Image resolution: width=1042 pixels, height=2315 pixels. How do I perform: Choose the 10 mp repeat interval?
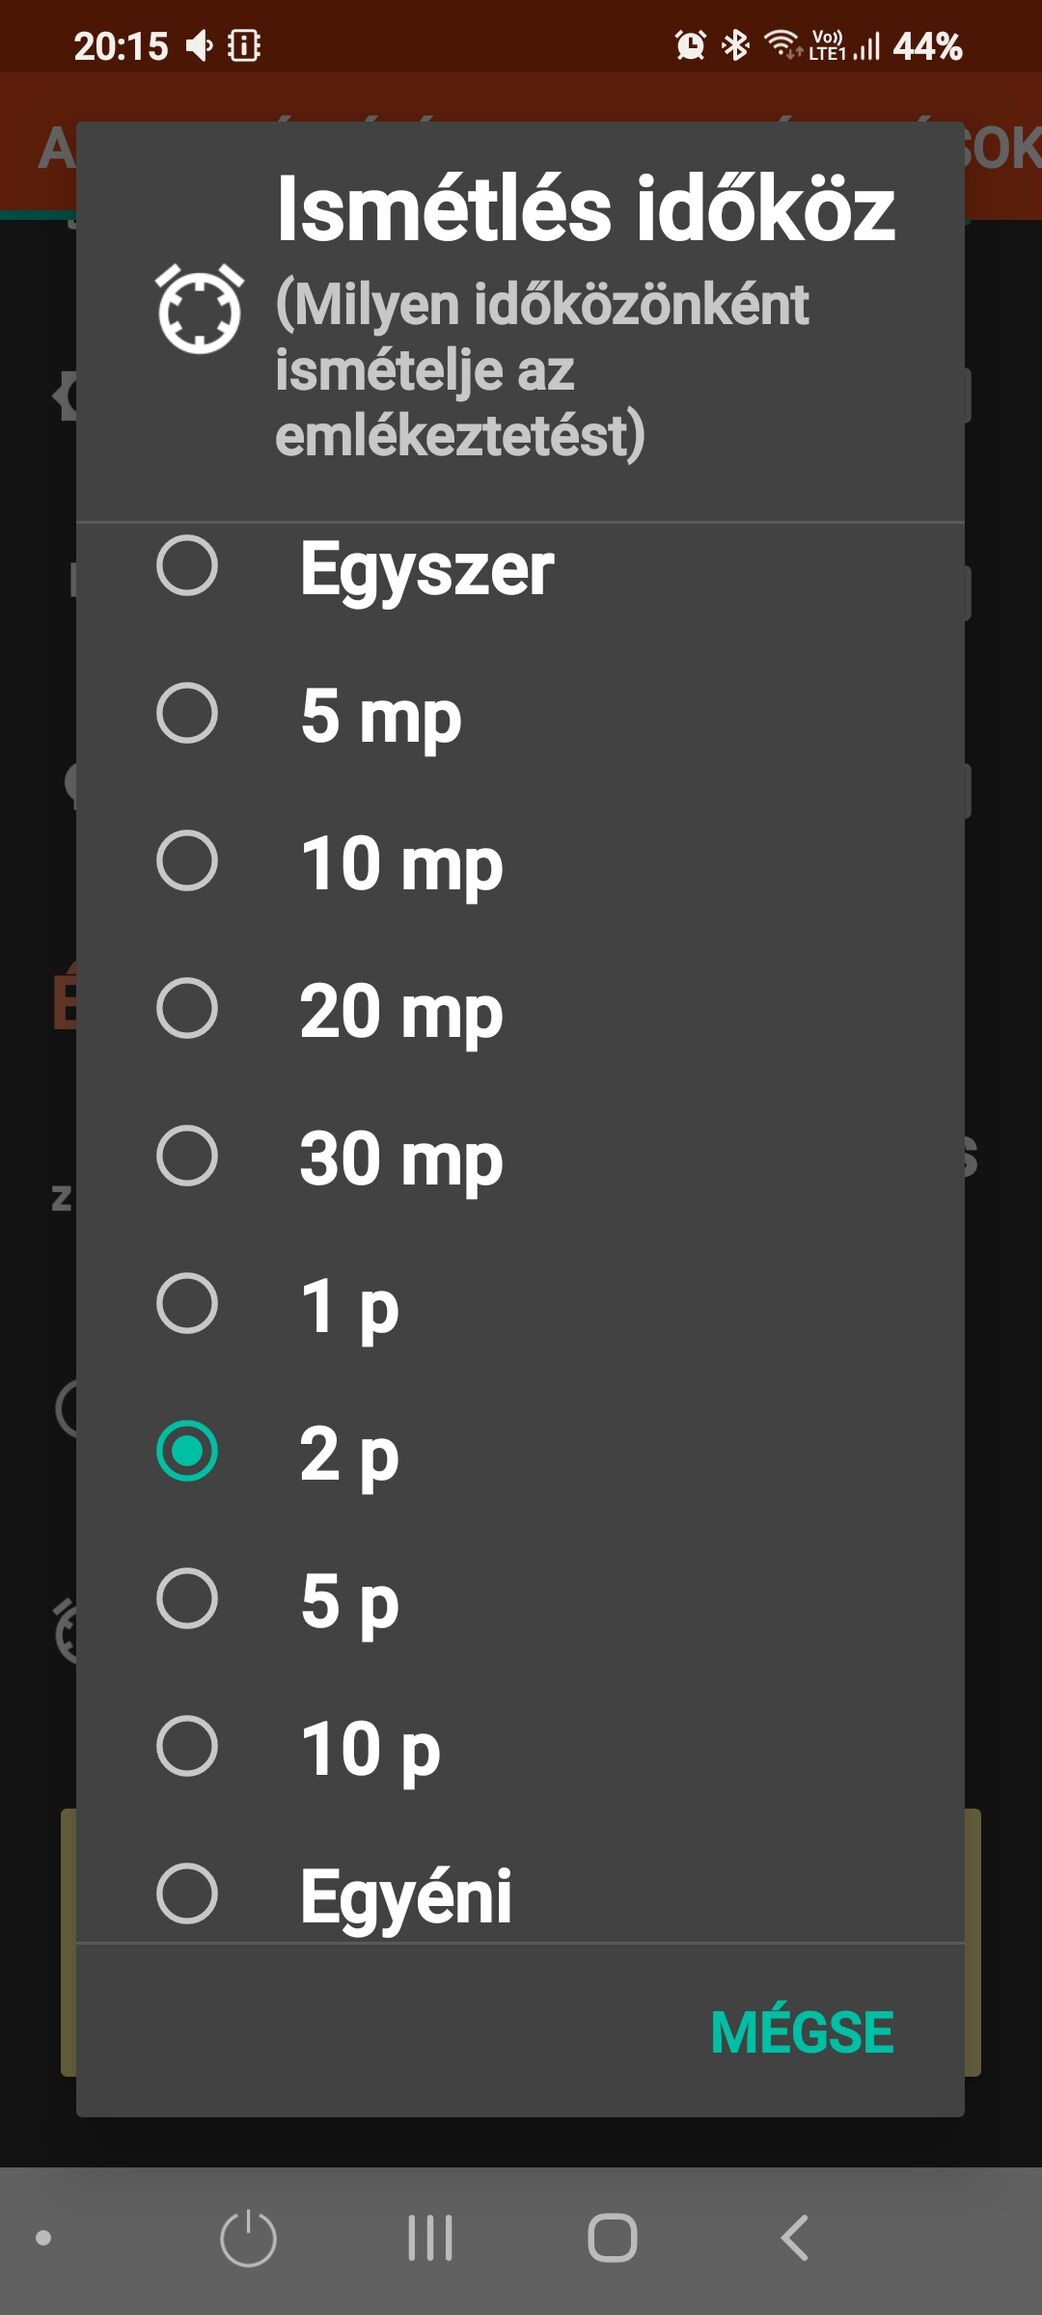coord(520,862)
